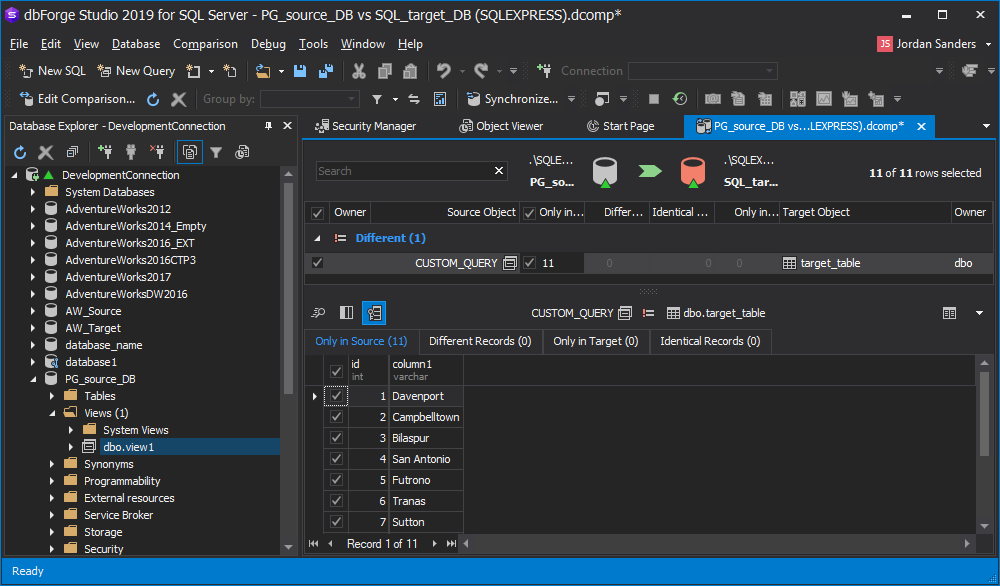Click refresh icon in Database Explorer toolbar
The image size is (1000, 586).
pos(20,152)
